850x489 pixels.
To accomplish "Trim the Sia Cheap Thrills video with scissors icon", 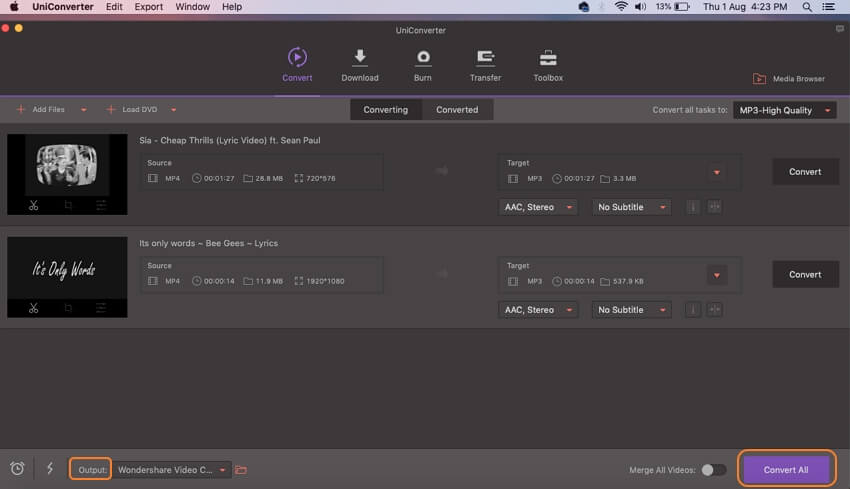I will click(34, 205).
